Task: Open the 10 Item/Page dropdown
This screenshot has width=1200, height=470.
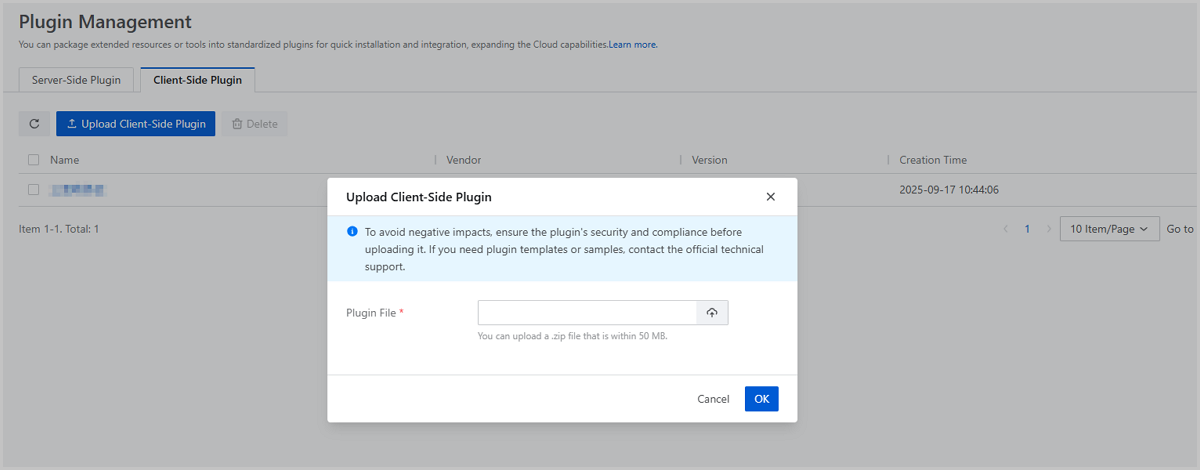Action: point(1109,229)
